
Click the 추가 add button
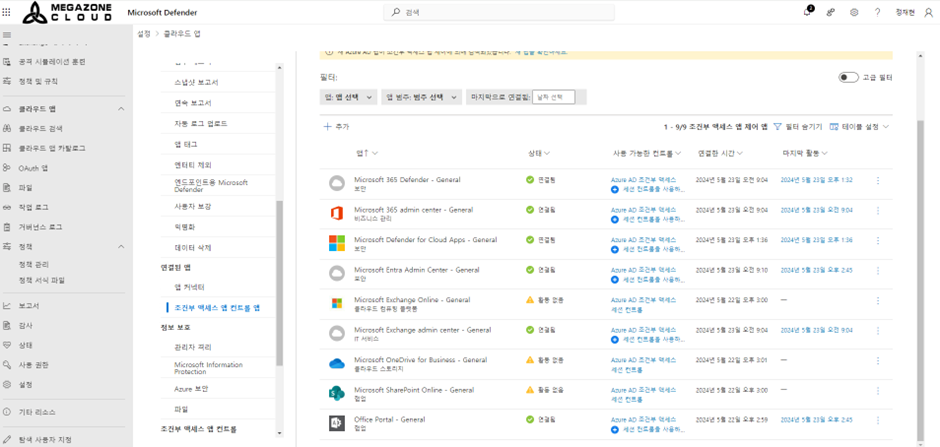click(336, 127)
